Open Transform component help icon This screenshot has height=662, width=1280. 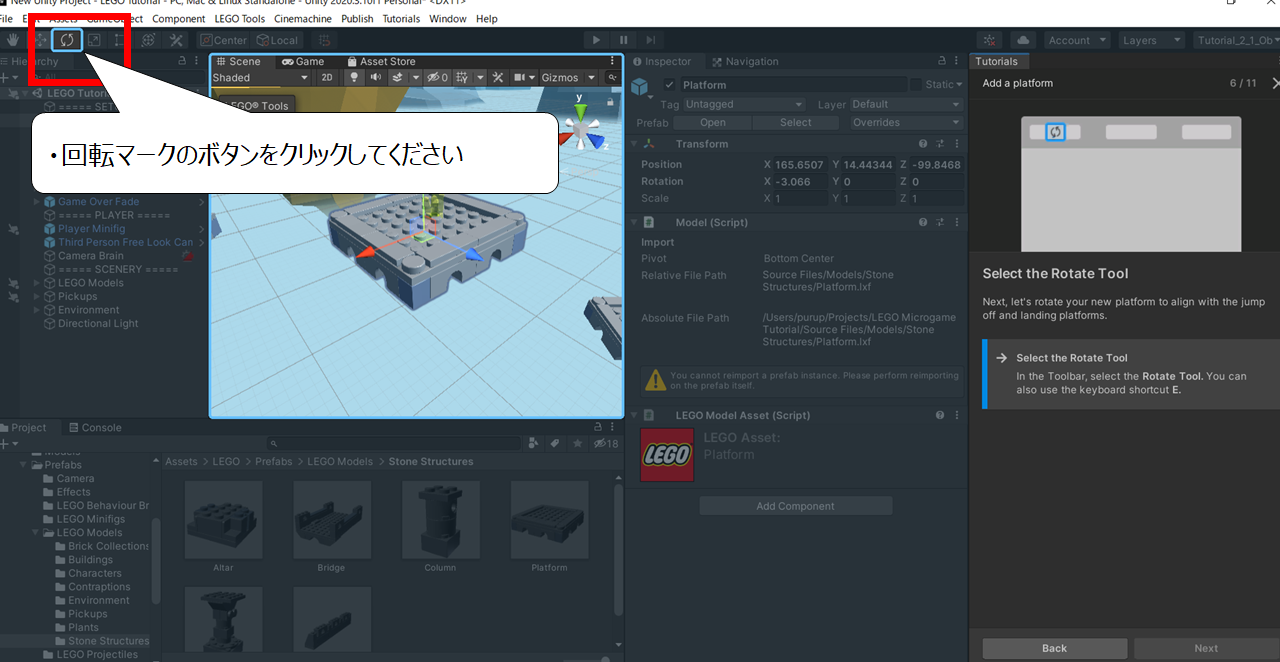click(x=923, y=144)
